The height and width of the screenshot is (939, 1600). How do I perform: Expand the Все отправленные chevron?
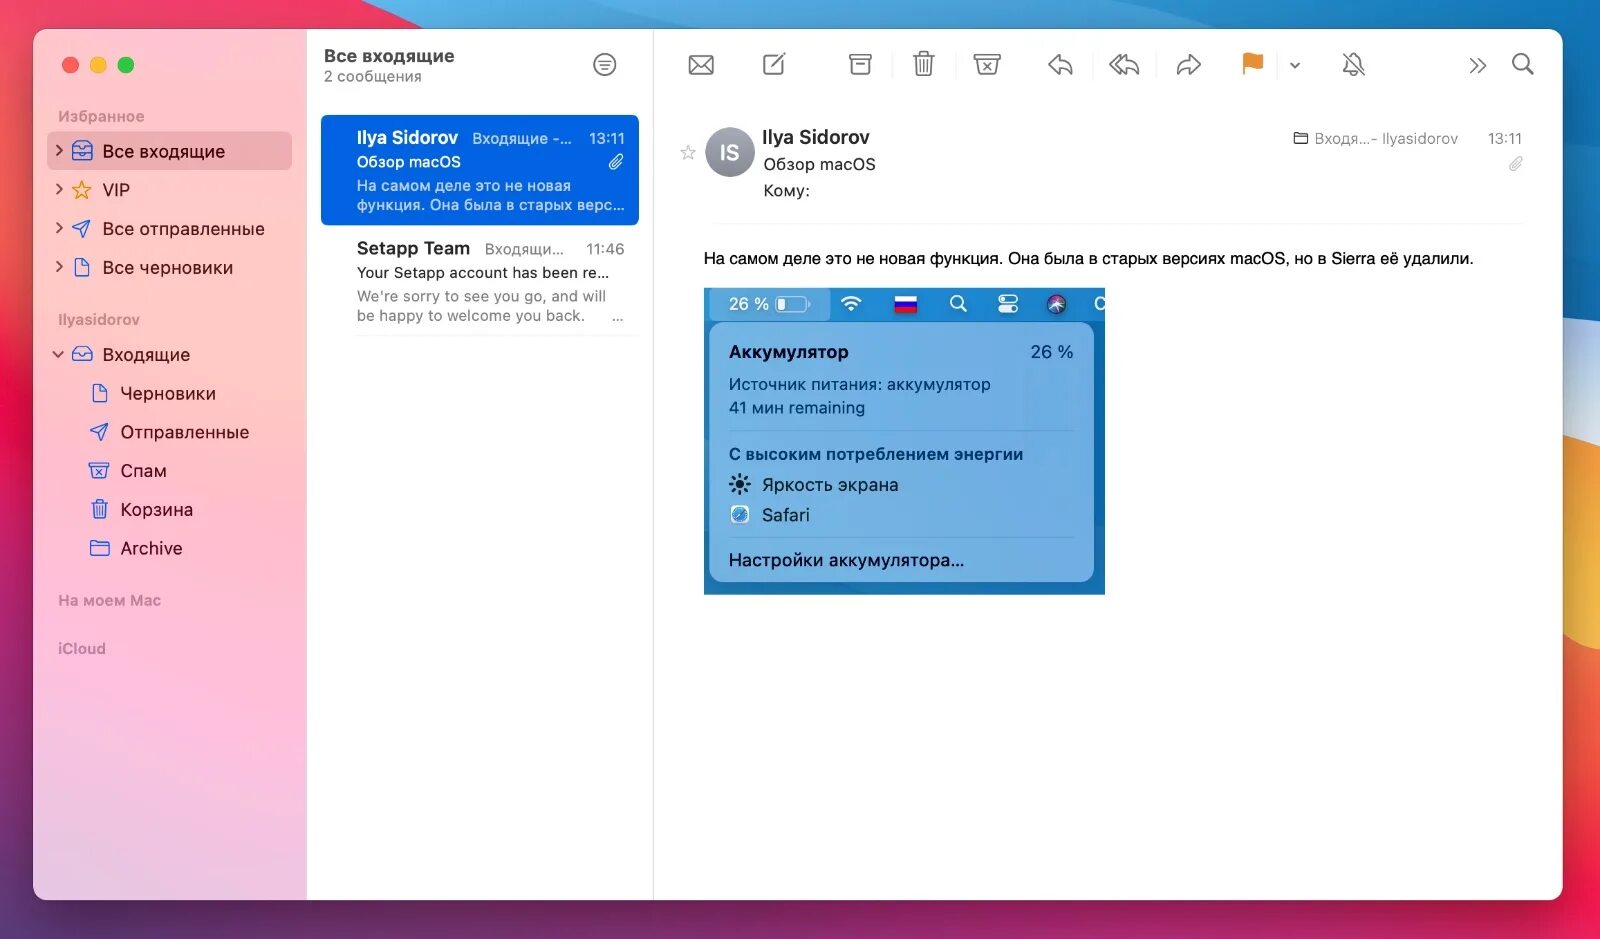click(59, 228)
